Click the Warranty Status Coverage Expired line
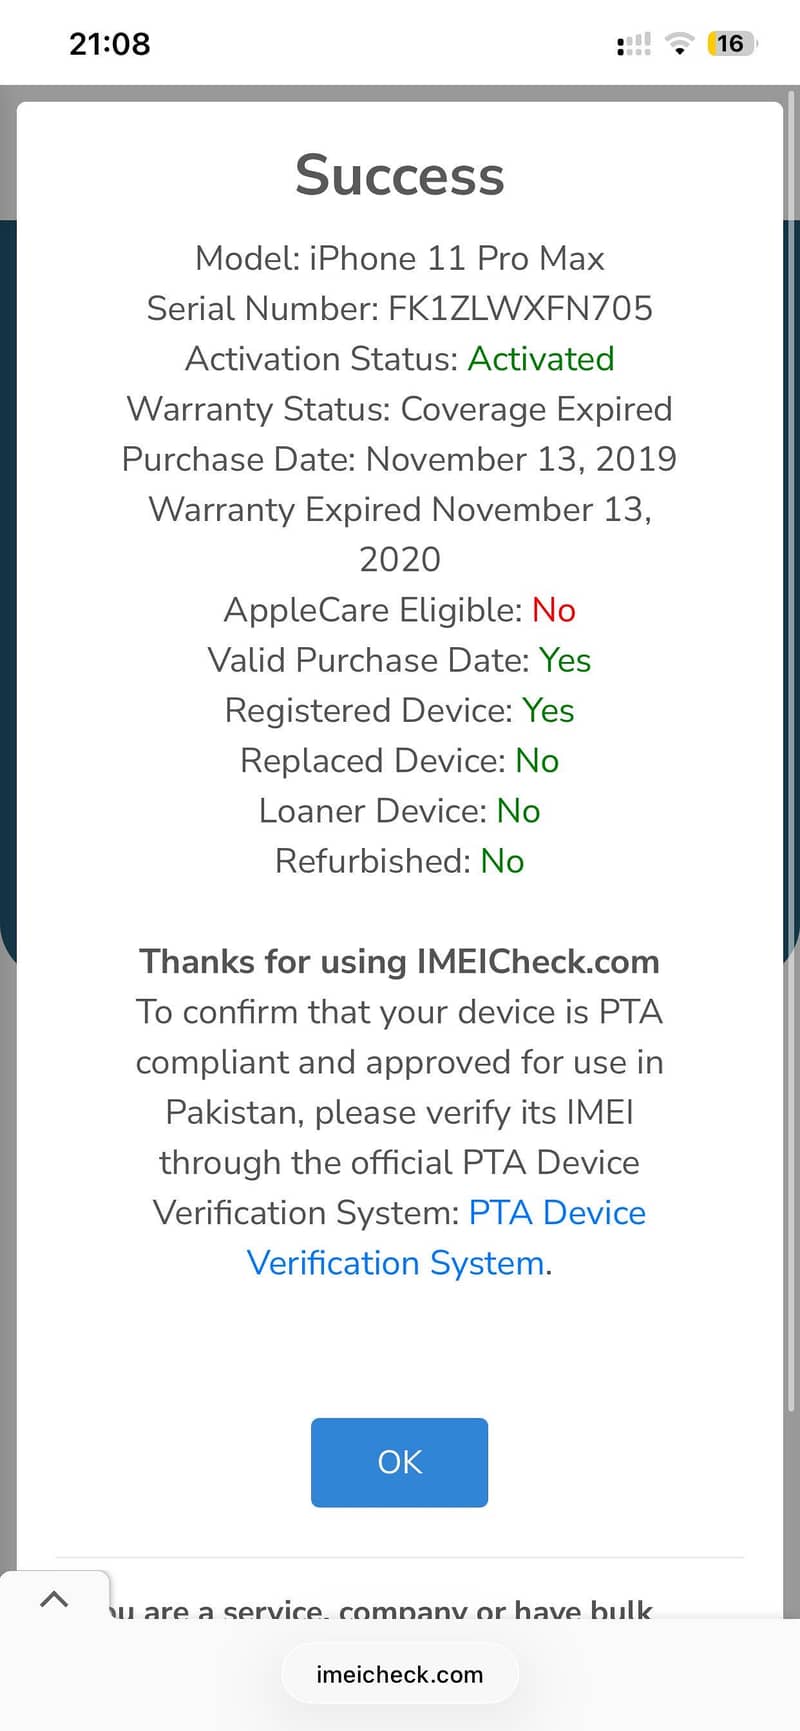 pos(399,409)
